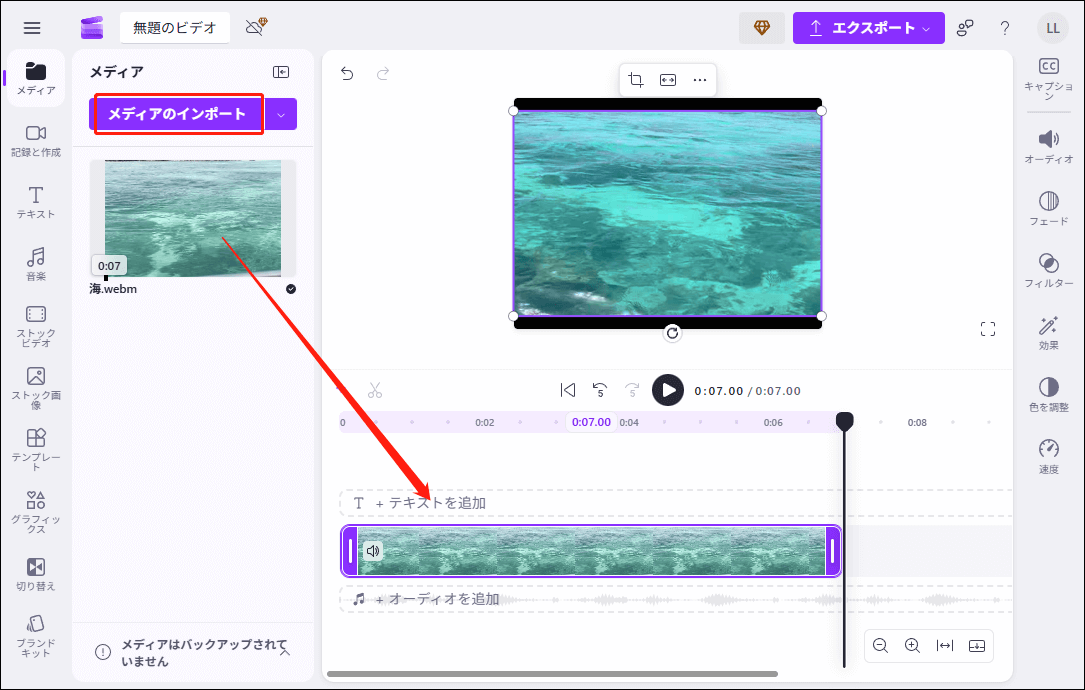This screenshot has height=690, width=1085.
Task: Zoom into timeline with the magnifier icon
Action: pos(912,645)
